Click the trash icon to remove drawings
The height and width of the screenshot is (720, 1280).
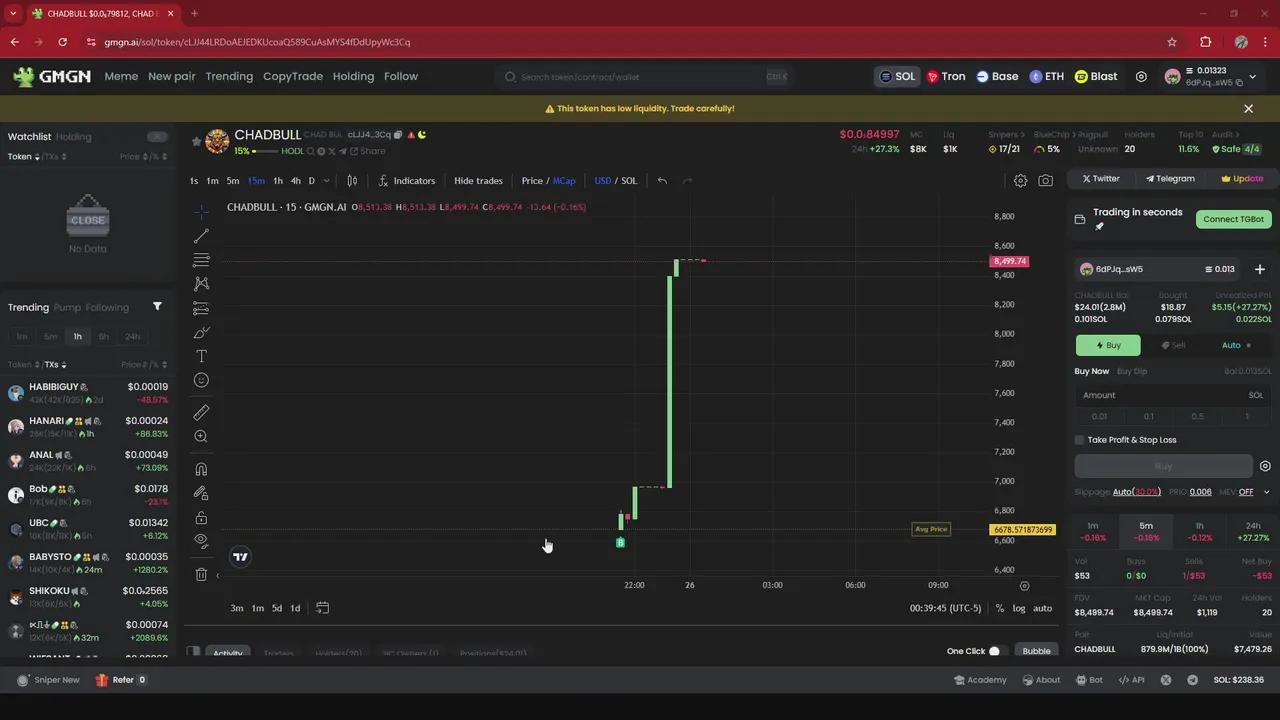[201, 574]
